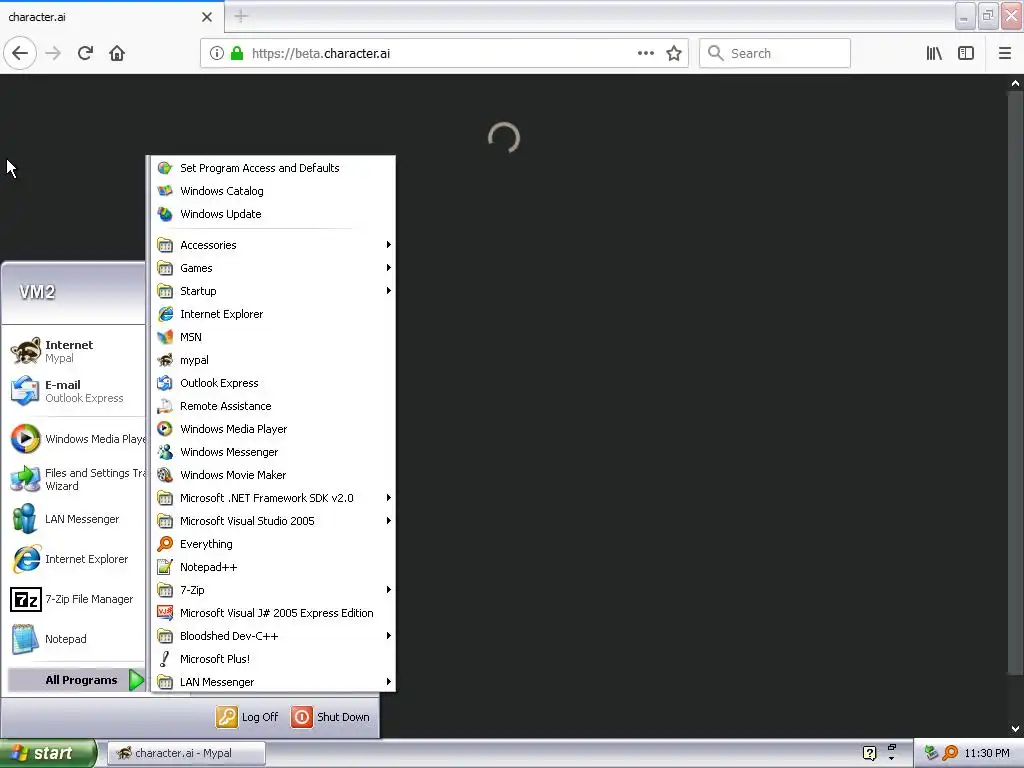Open Notepad from the Start menu

[x=75, y=639]
